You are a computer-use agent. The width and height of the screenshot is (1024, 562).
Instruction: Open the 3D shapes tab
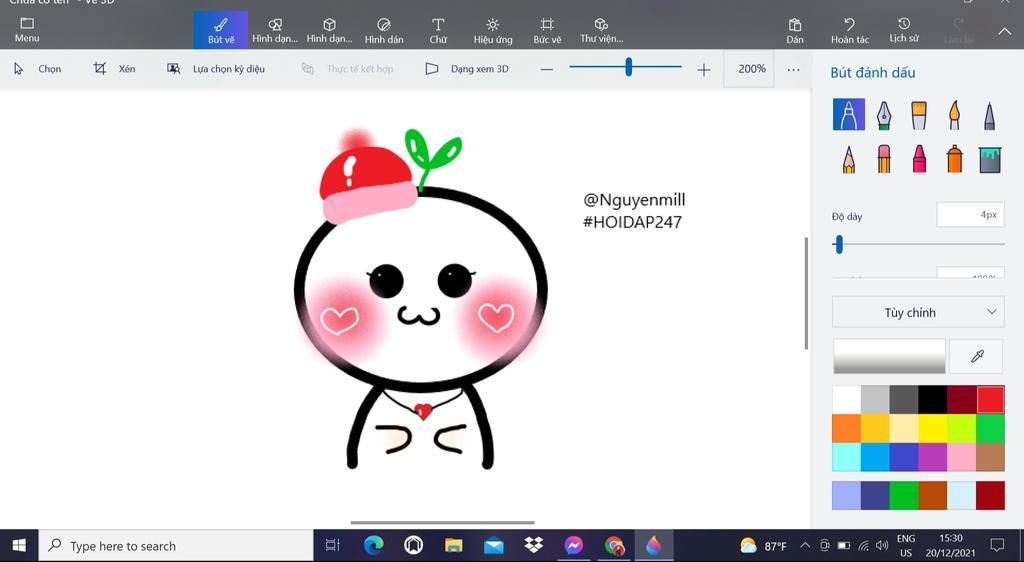coord(330,30)
